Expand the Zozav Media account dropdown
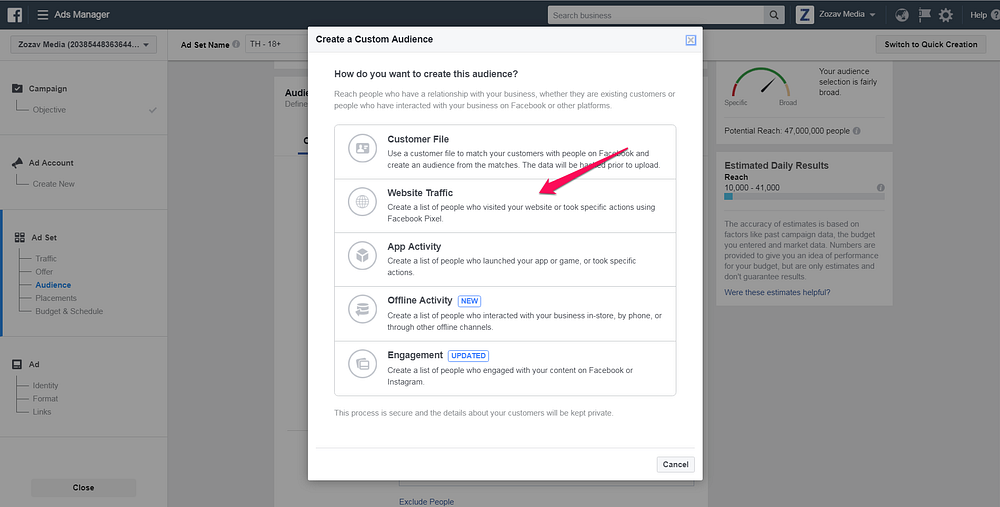Image resolution: width=1000 pixels, height=507 pixels. [84, 45]
